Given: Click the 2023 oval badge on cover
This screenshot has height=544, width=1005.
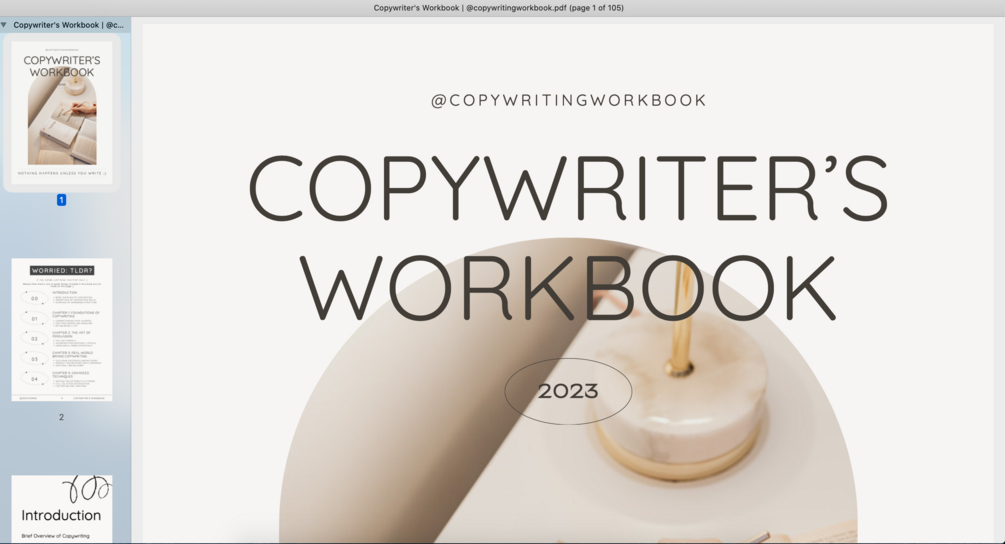Looking at the screenshot, I should [569, 391].
